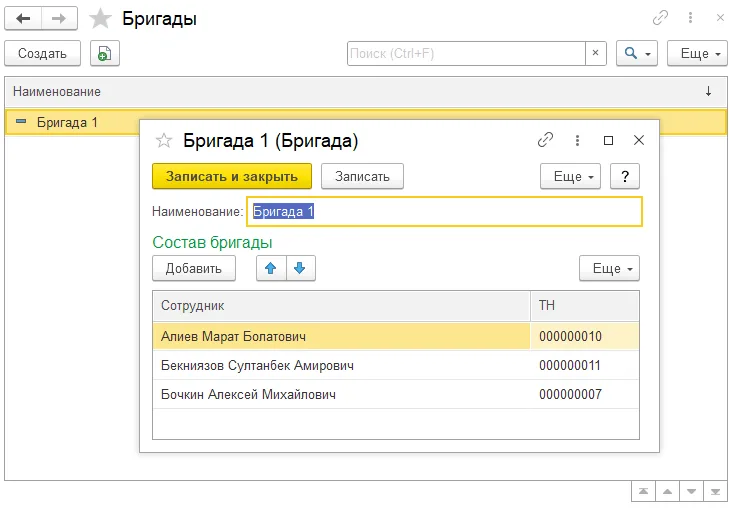Select Бочкин Алексей Михайлович
Viewport: 736px width, 510px height.
(x=341, y=395)
